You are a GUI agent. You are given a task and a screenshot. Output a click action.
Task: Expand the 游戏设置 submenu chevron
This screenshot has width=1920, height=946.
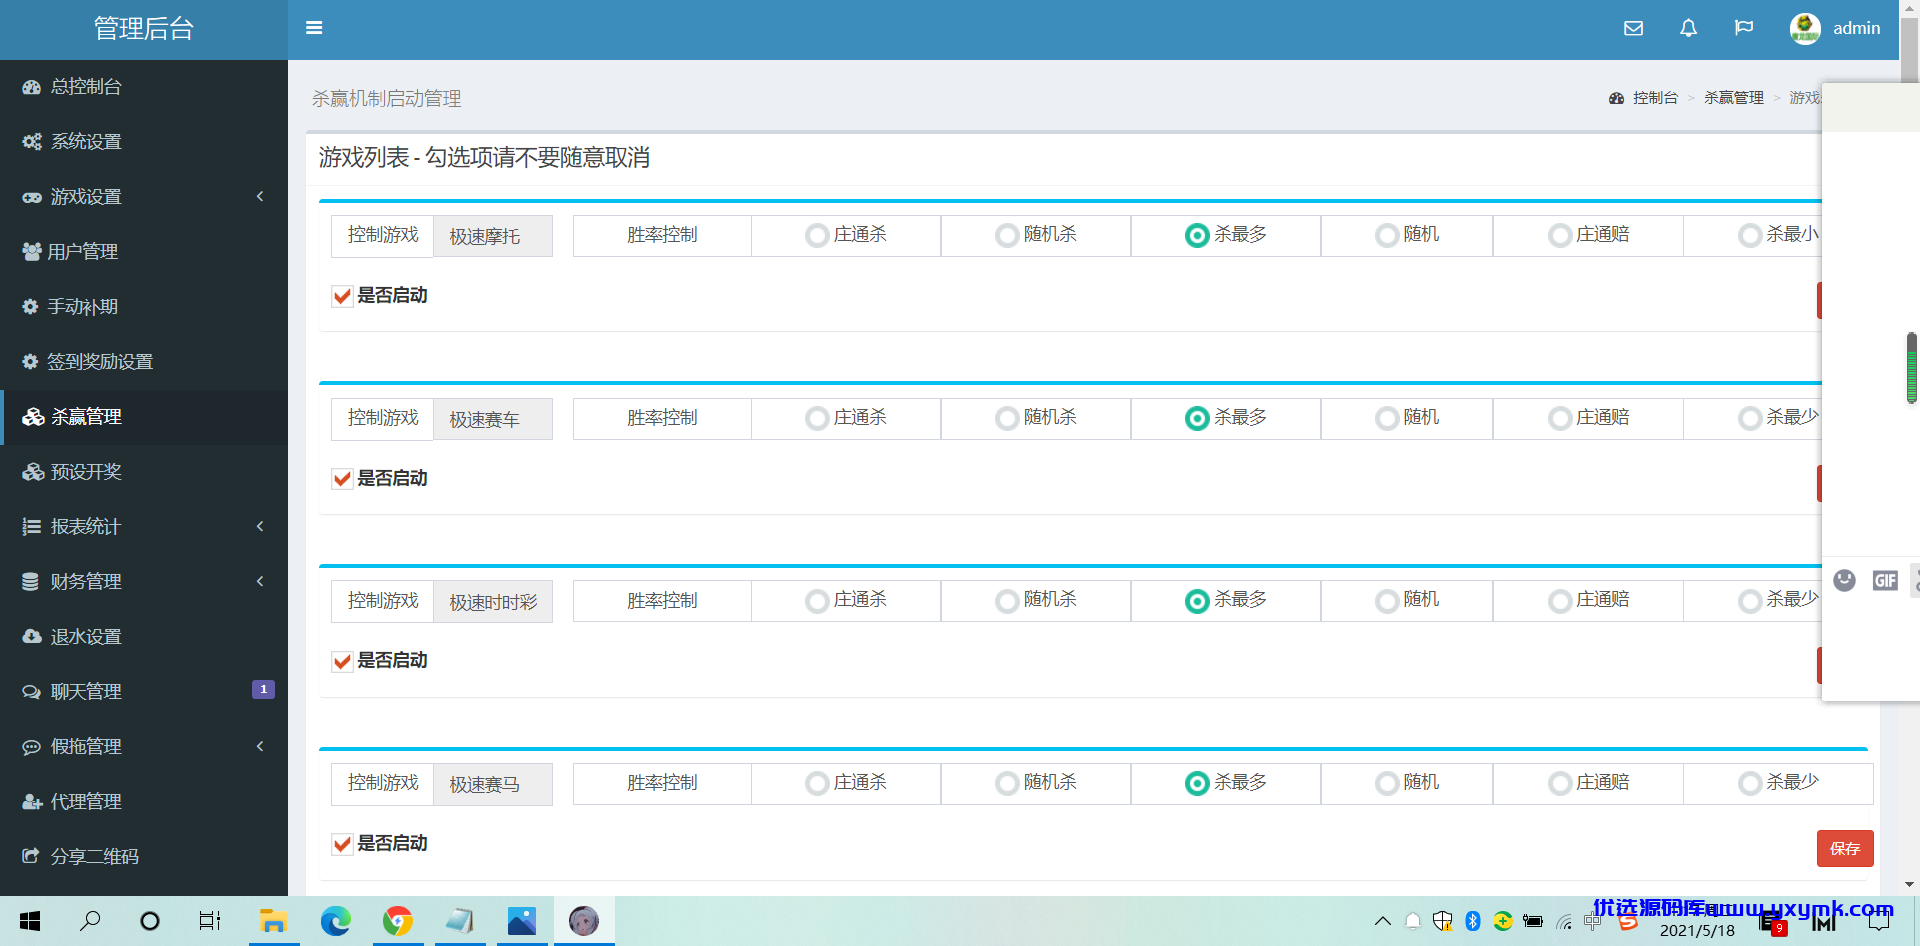260,197
